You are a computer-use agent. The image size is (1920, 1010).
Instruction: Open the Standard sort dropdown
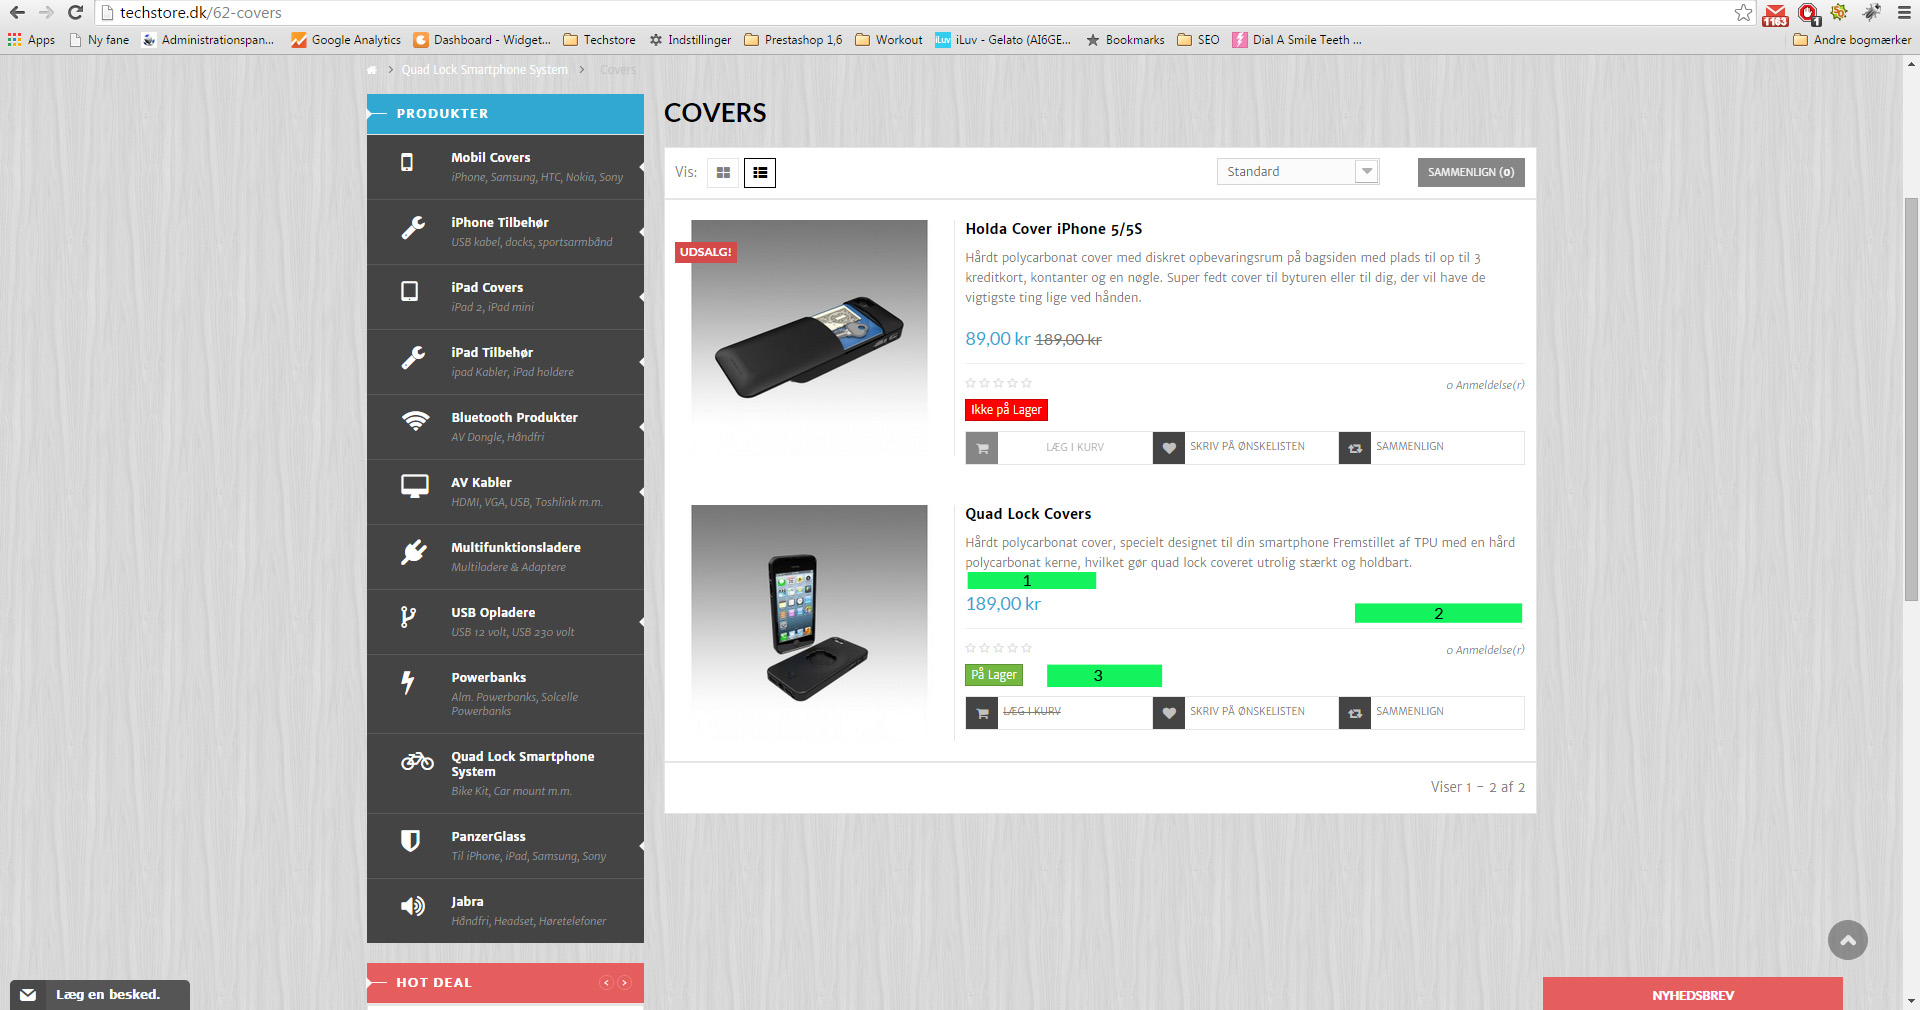pos(1298,172)
